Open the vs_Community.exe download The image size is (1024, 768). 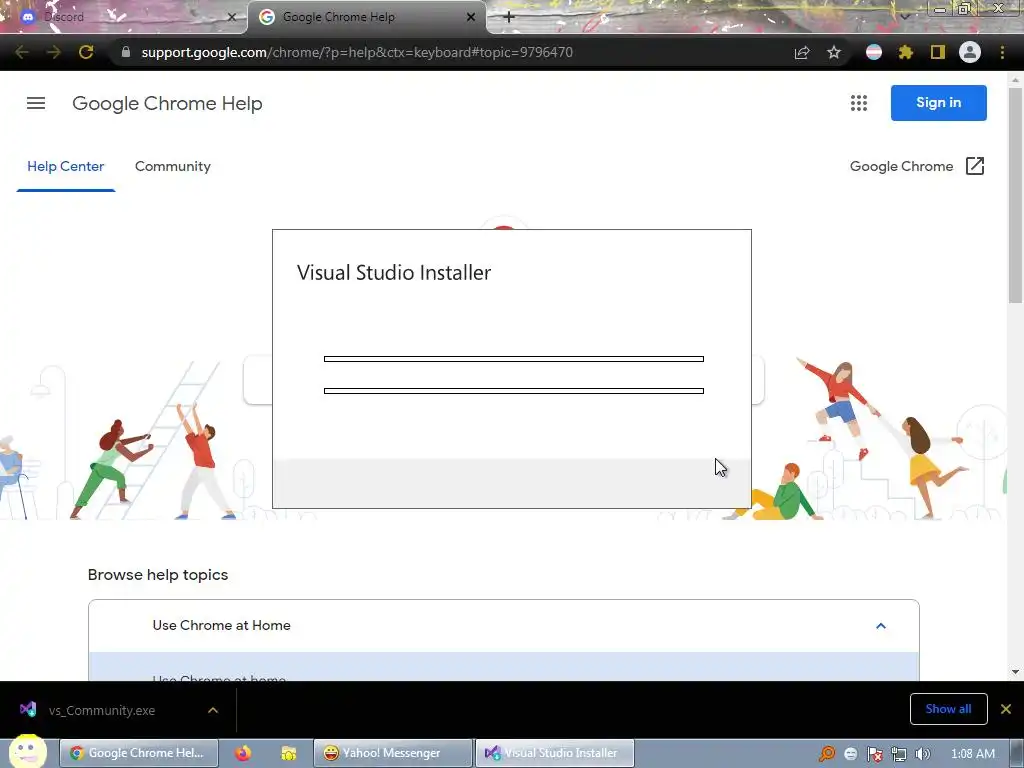(102, 711)
